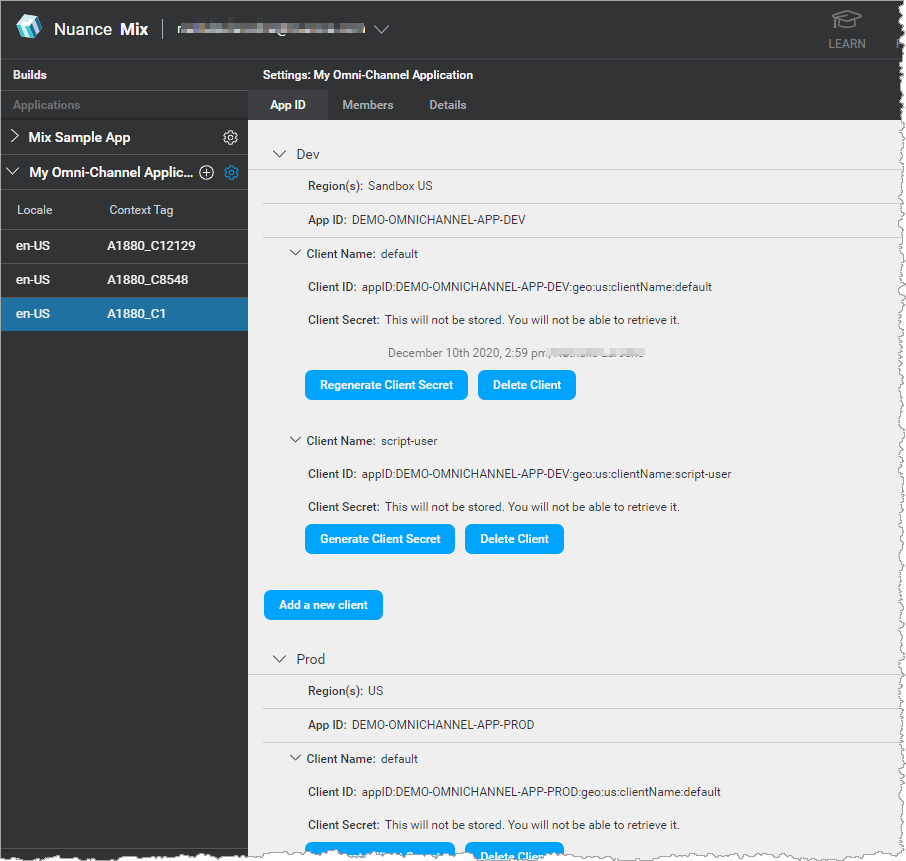Delete the script-user client
906x861 pixels.
click(514, 538)
